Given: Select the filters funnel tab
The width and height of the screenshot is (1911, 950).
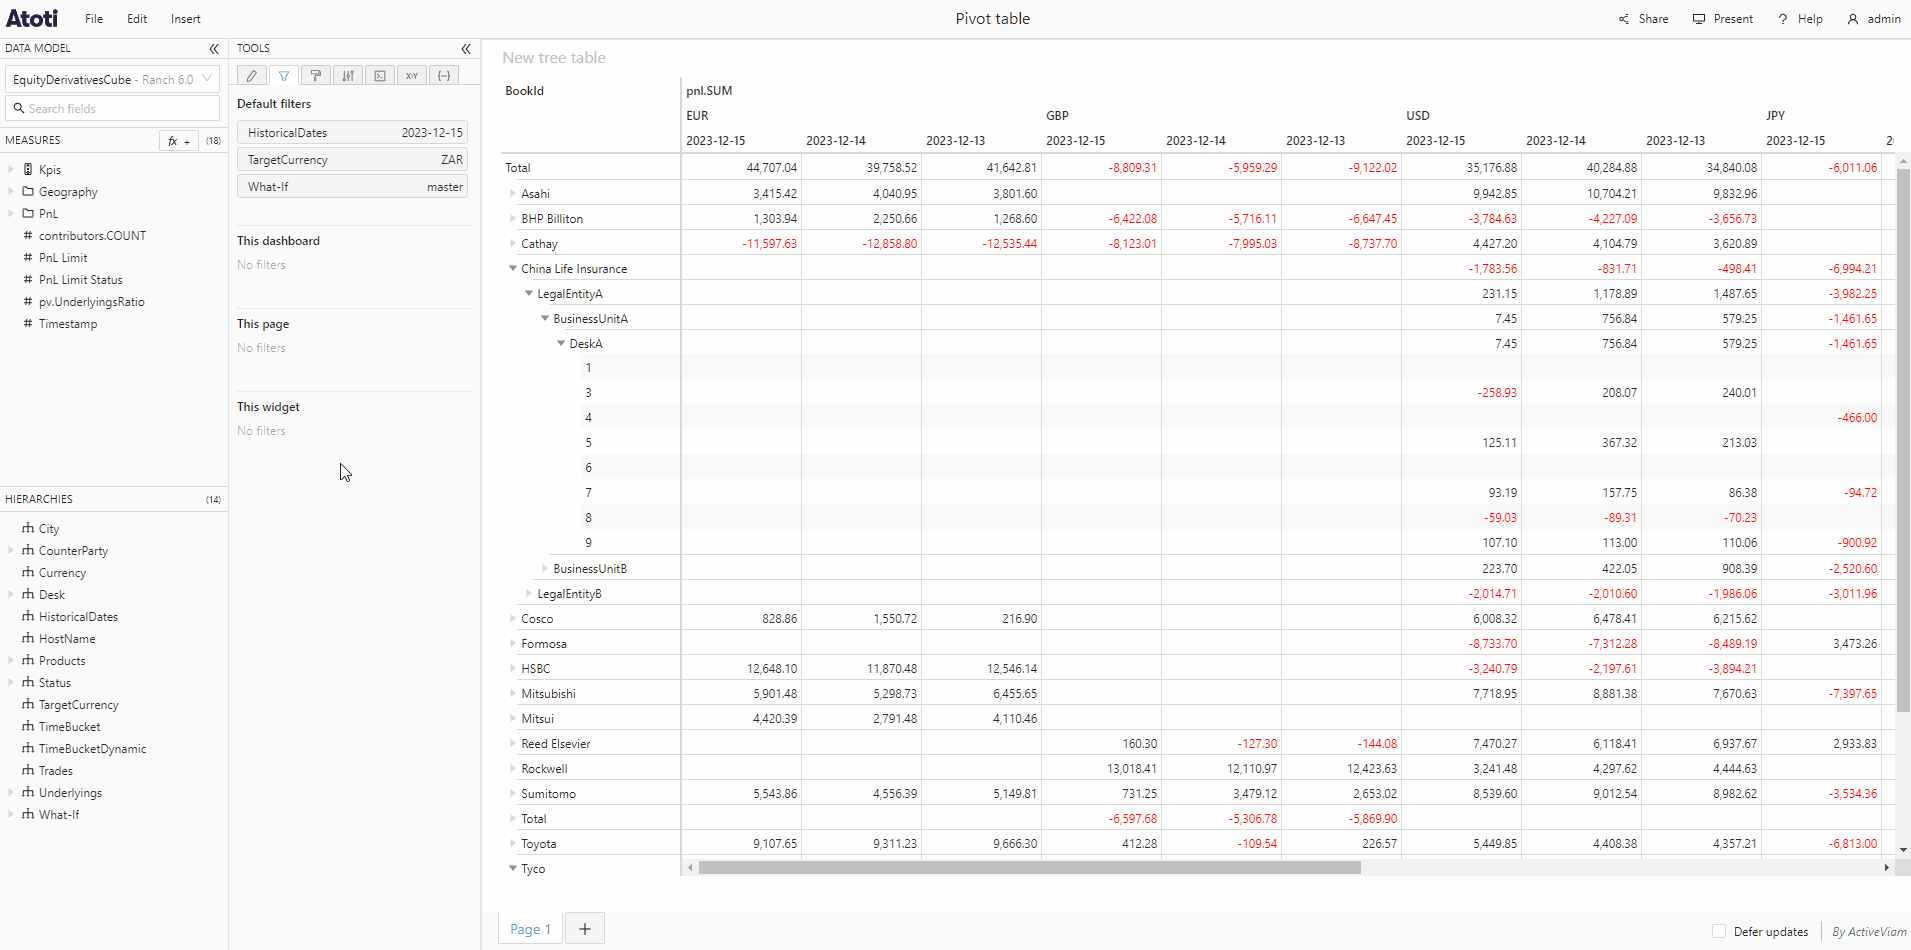Looking at the screenshot, I should point(284,76).
